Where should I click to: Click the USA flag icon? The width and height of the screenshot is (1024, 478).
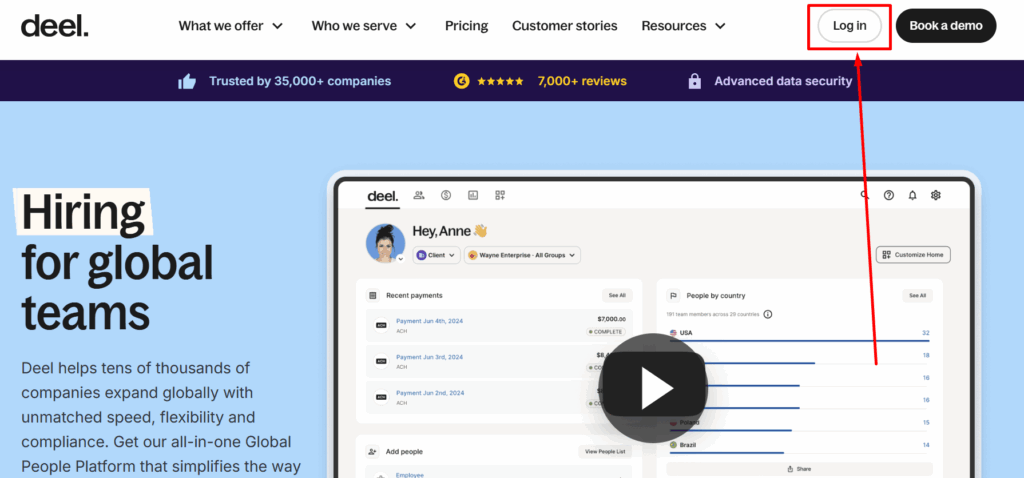673,333
